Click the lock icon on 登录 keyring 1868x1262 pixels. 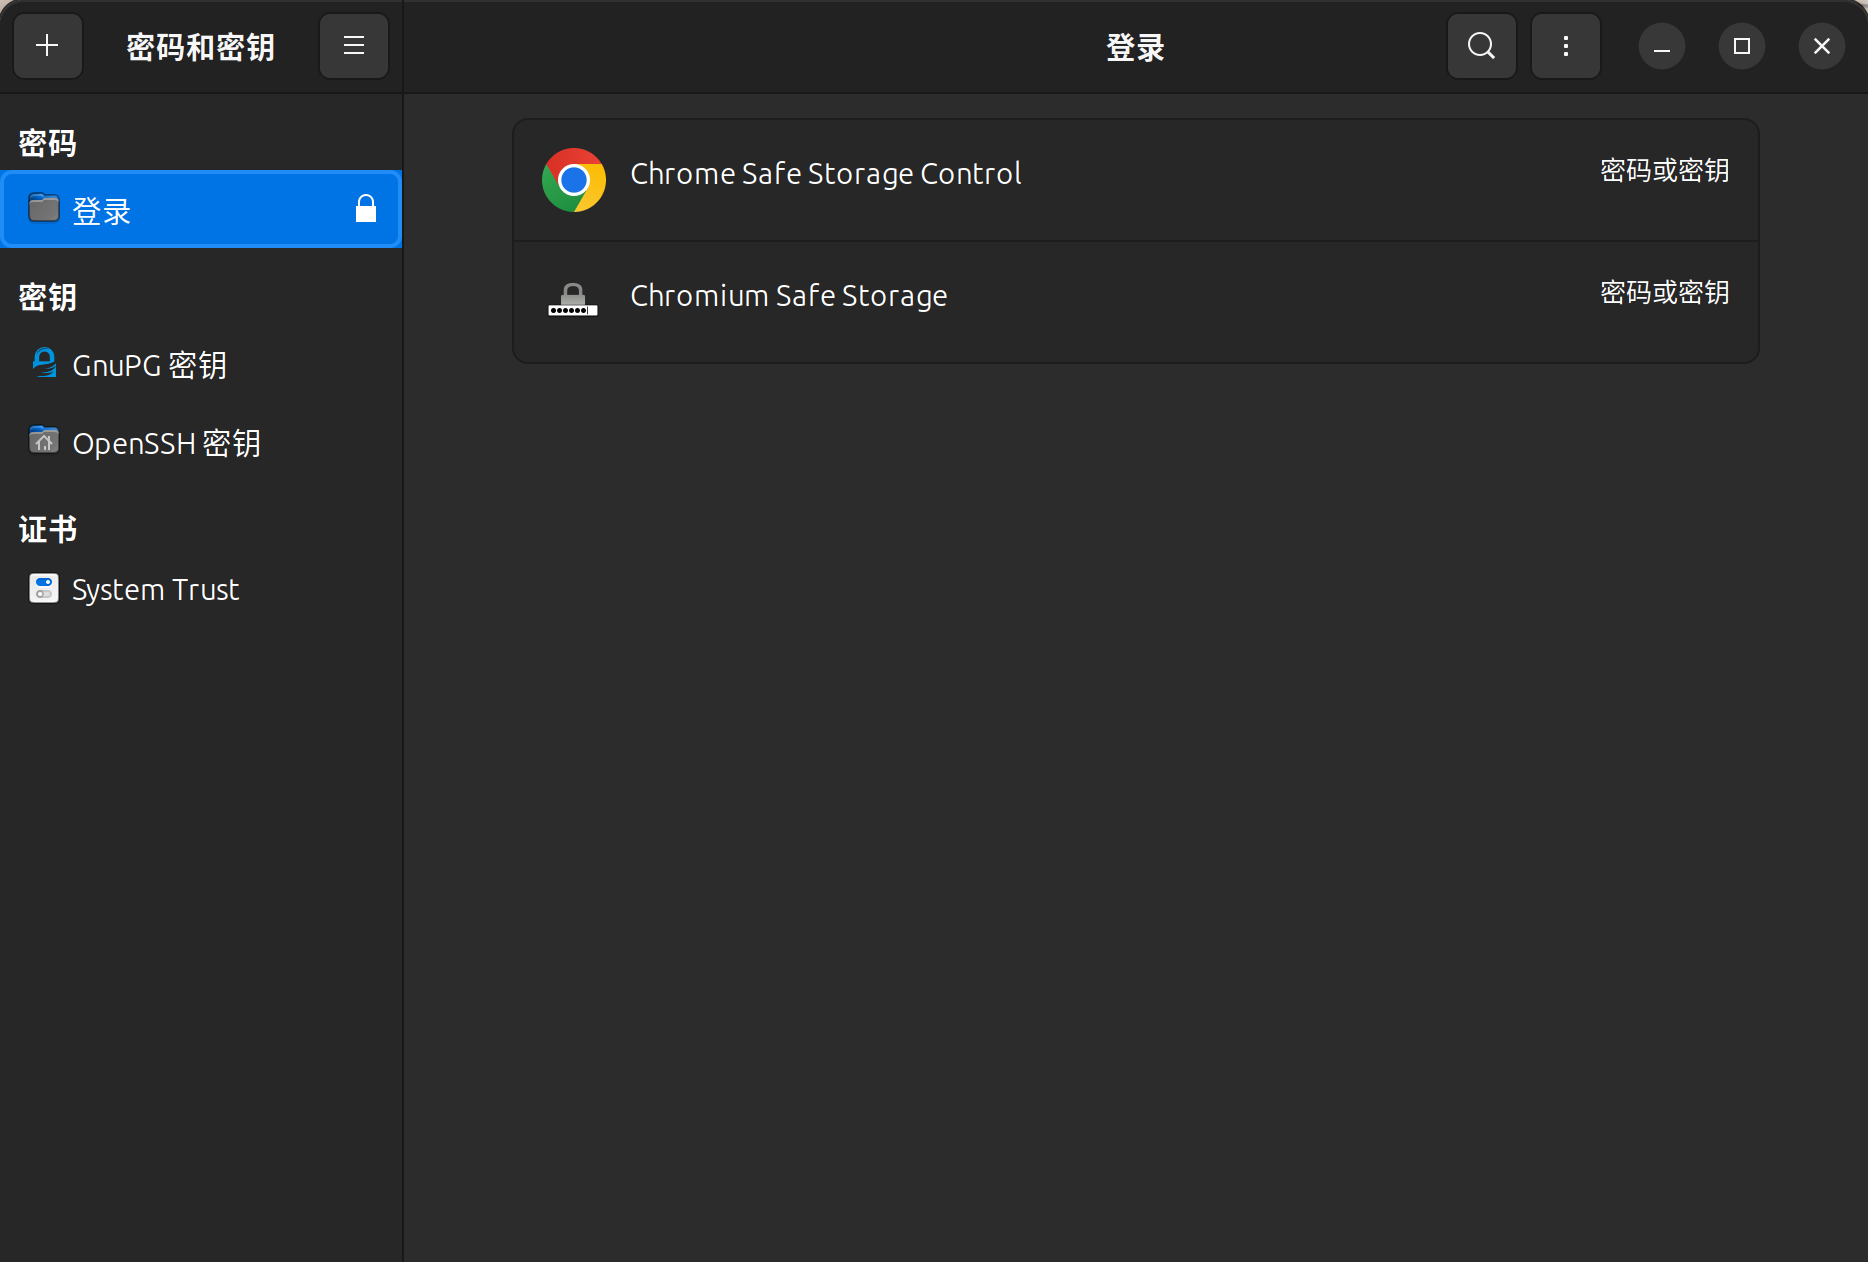[x=366, y=209]
